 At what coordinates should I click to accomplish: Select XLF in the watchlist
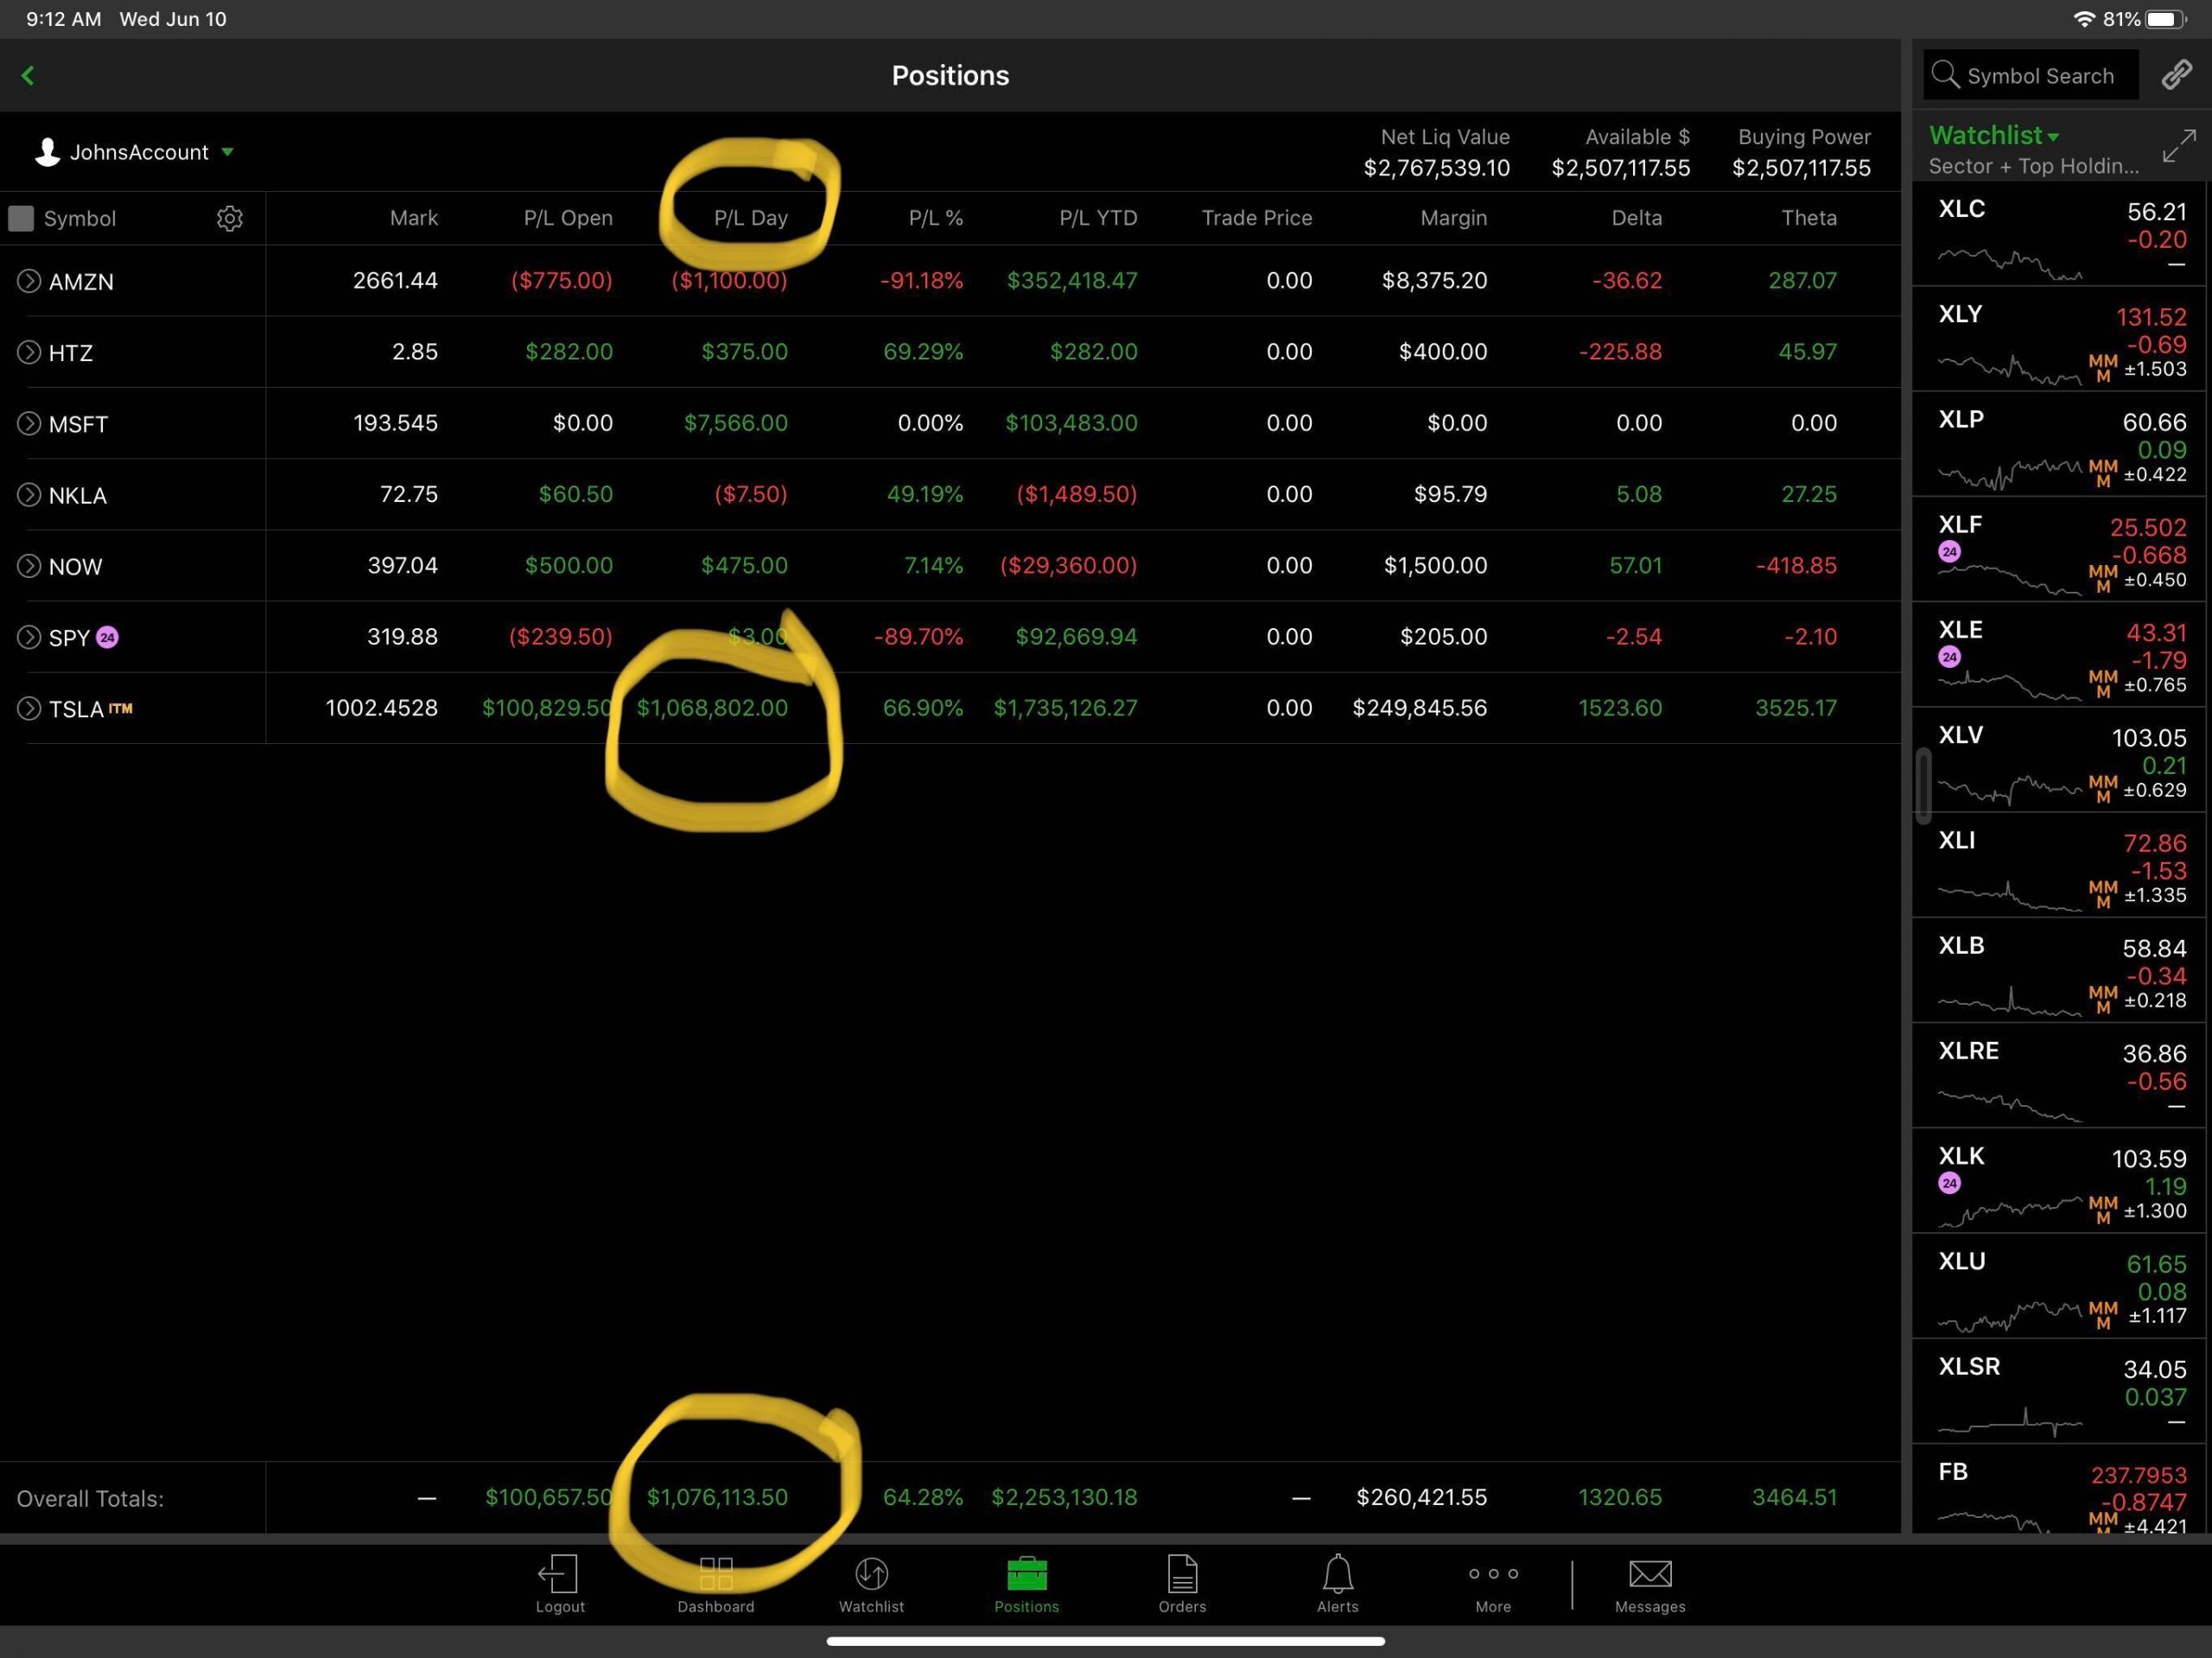[x=2061, y=549]
